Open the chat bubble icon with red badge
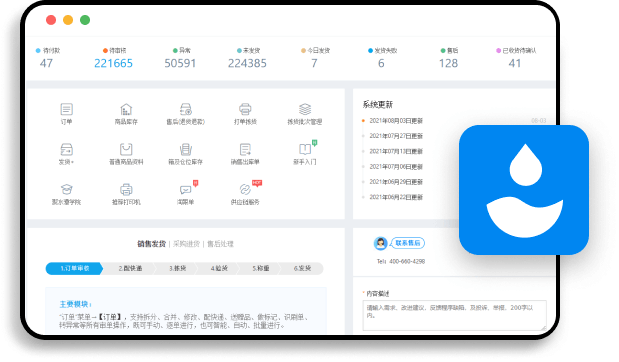The height and width of the screenshot is (362, 619). click(x=186, y=189)
